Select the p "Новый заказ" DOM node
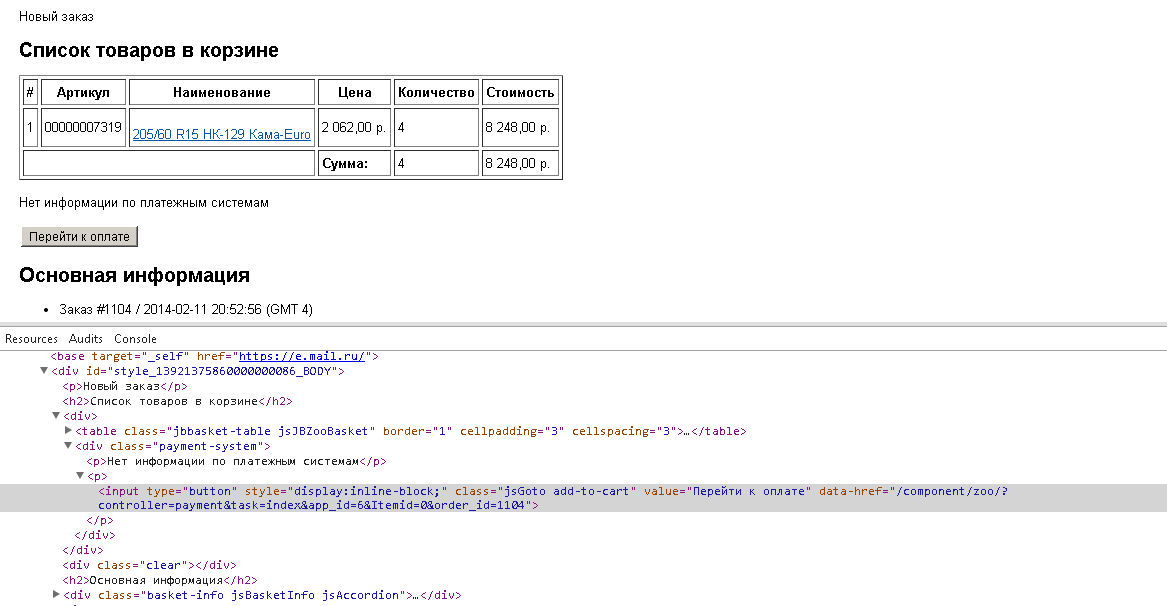The height and width of the screenshot is (606, 1167). click(x=124, y=386)
